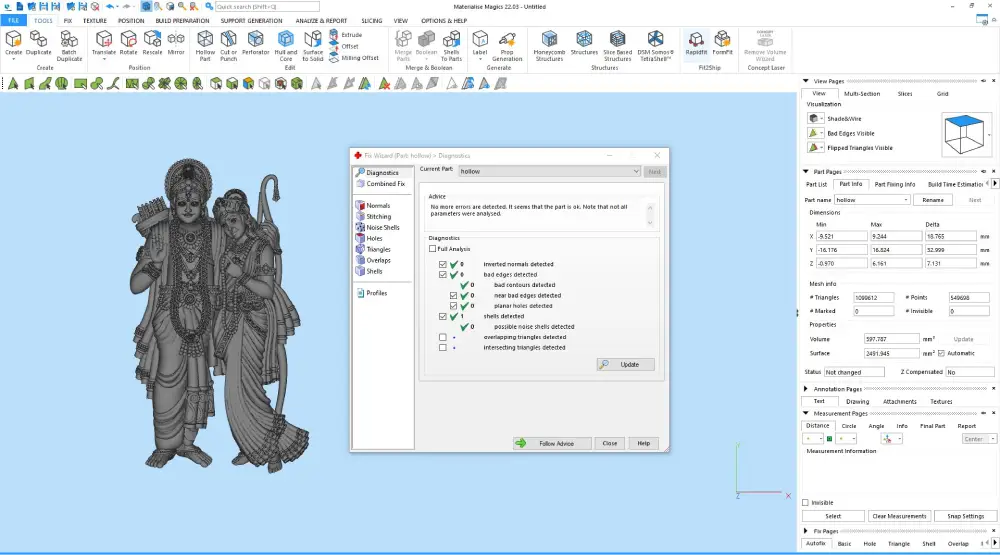Screen dimensions: 1000x555
Task: Expand the Annotation Pages panel
Action: 805,388
